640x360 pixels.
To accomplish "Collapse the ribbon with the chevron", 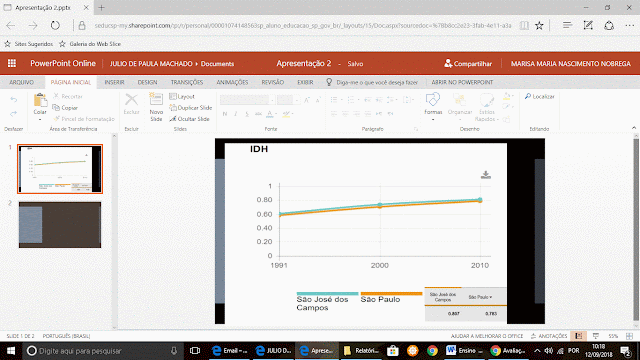I will pos(633,128).
